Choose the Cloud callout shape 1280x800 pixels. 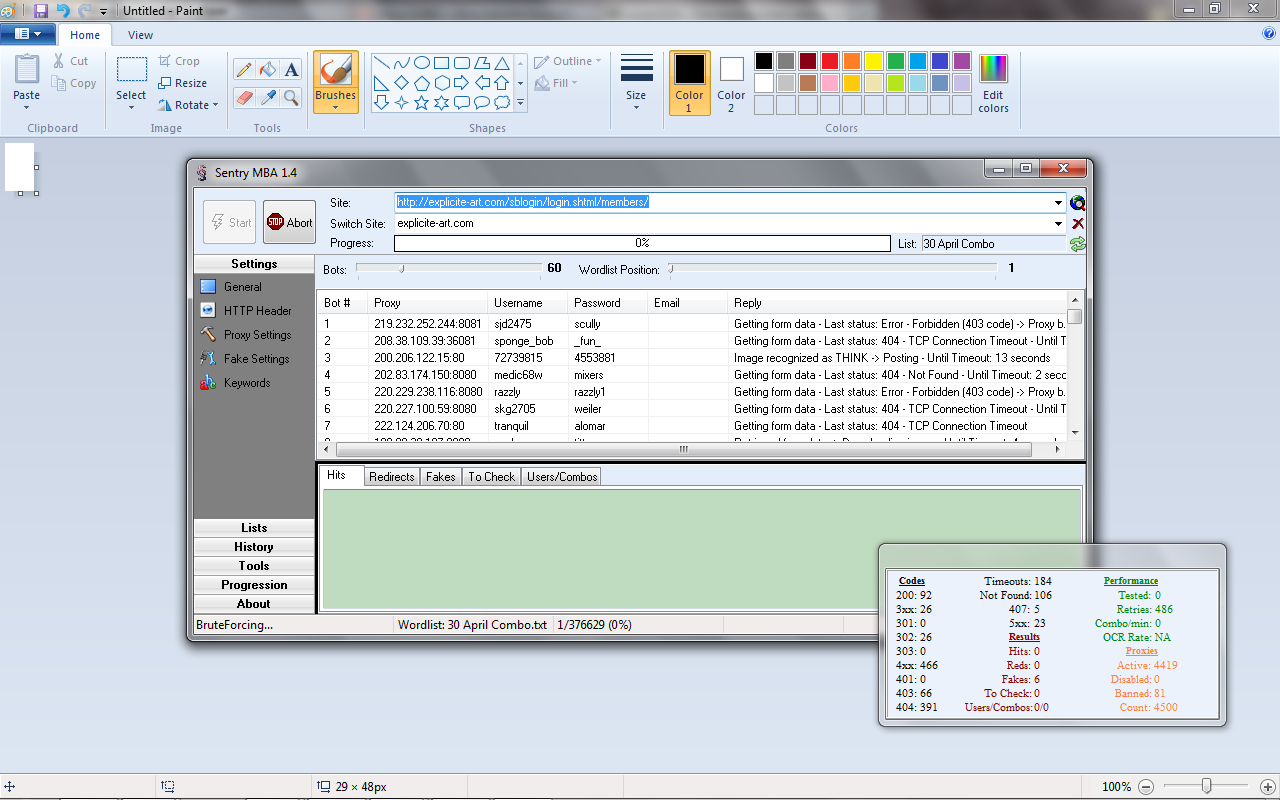[501, 102]
